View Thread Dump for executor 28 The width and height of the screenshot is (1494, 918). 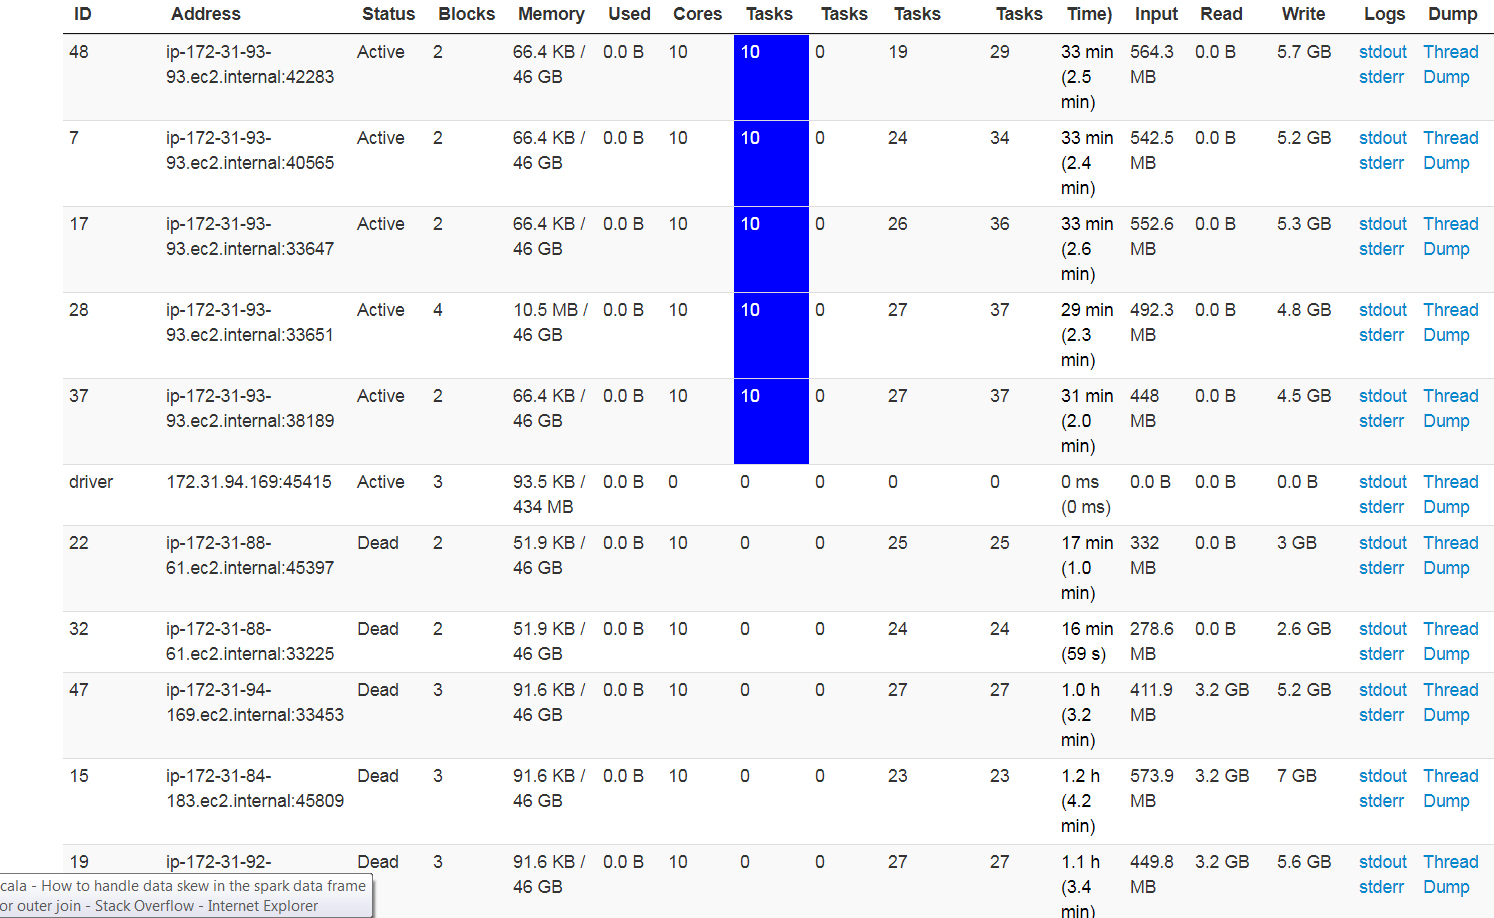click(x=1450, y=322)
